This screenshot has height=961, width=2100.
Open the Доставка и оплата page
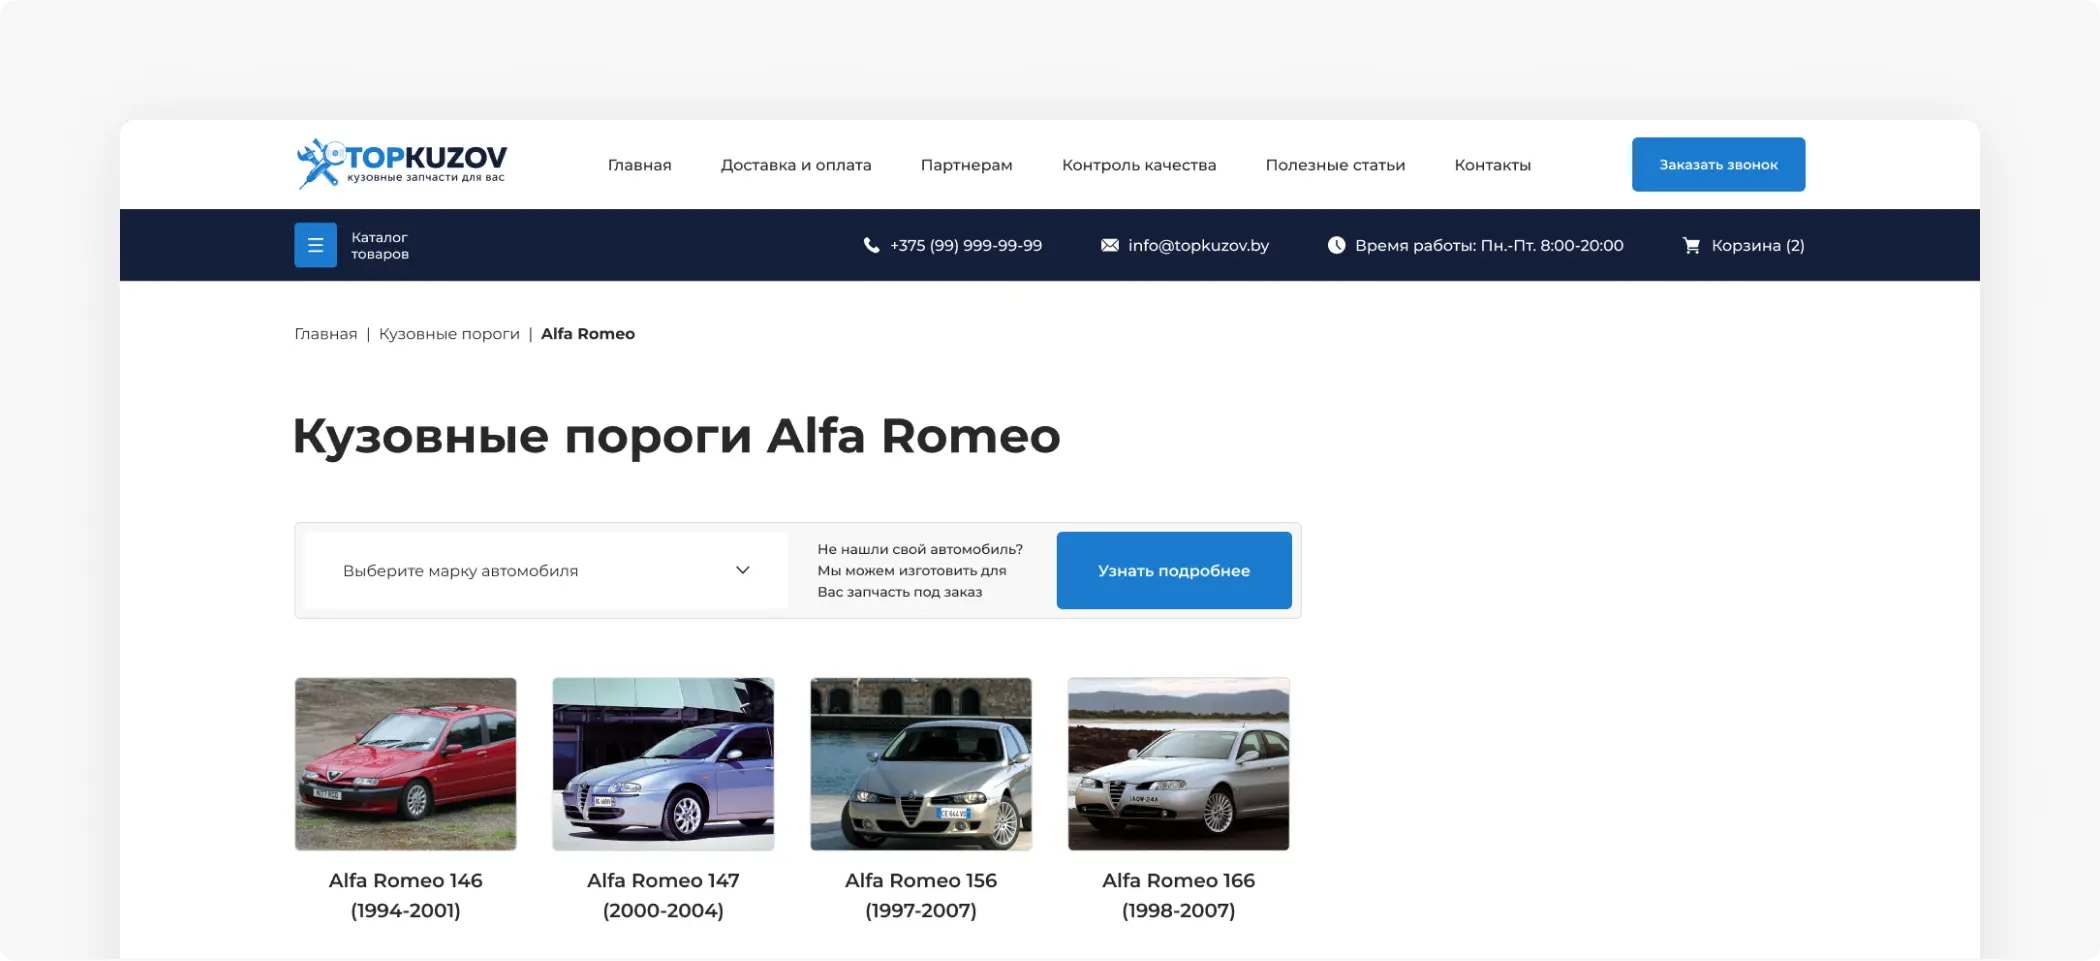coord(795,165)
